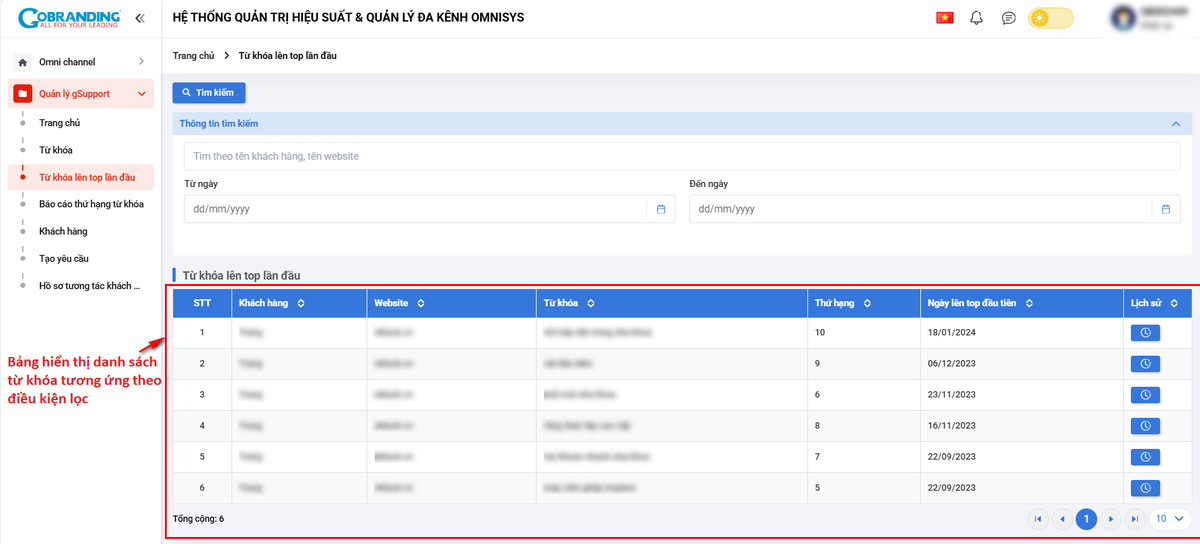Focus the customer or website search field
Viewport: 1200px width, 544px height.
[680, 157]
